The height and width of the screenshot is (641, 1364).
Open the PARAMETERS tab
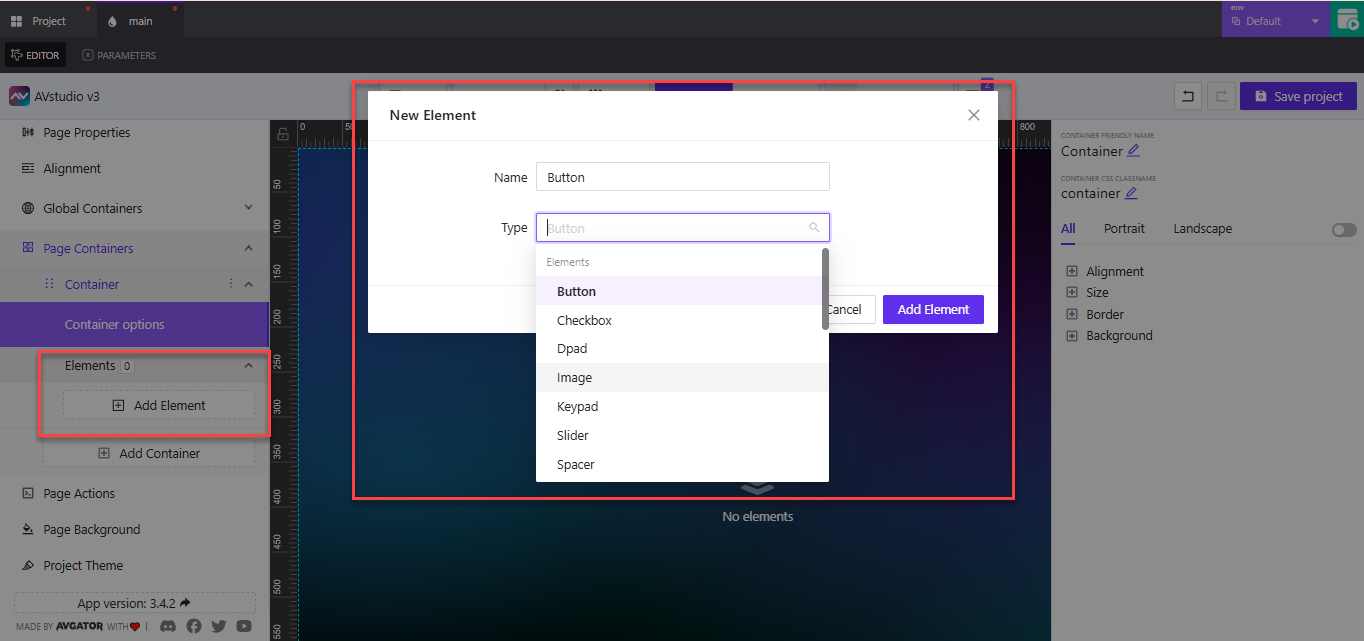(119, 55)
